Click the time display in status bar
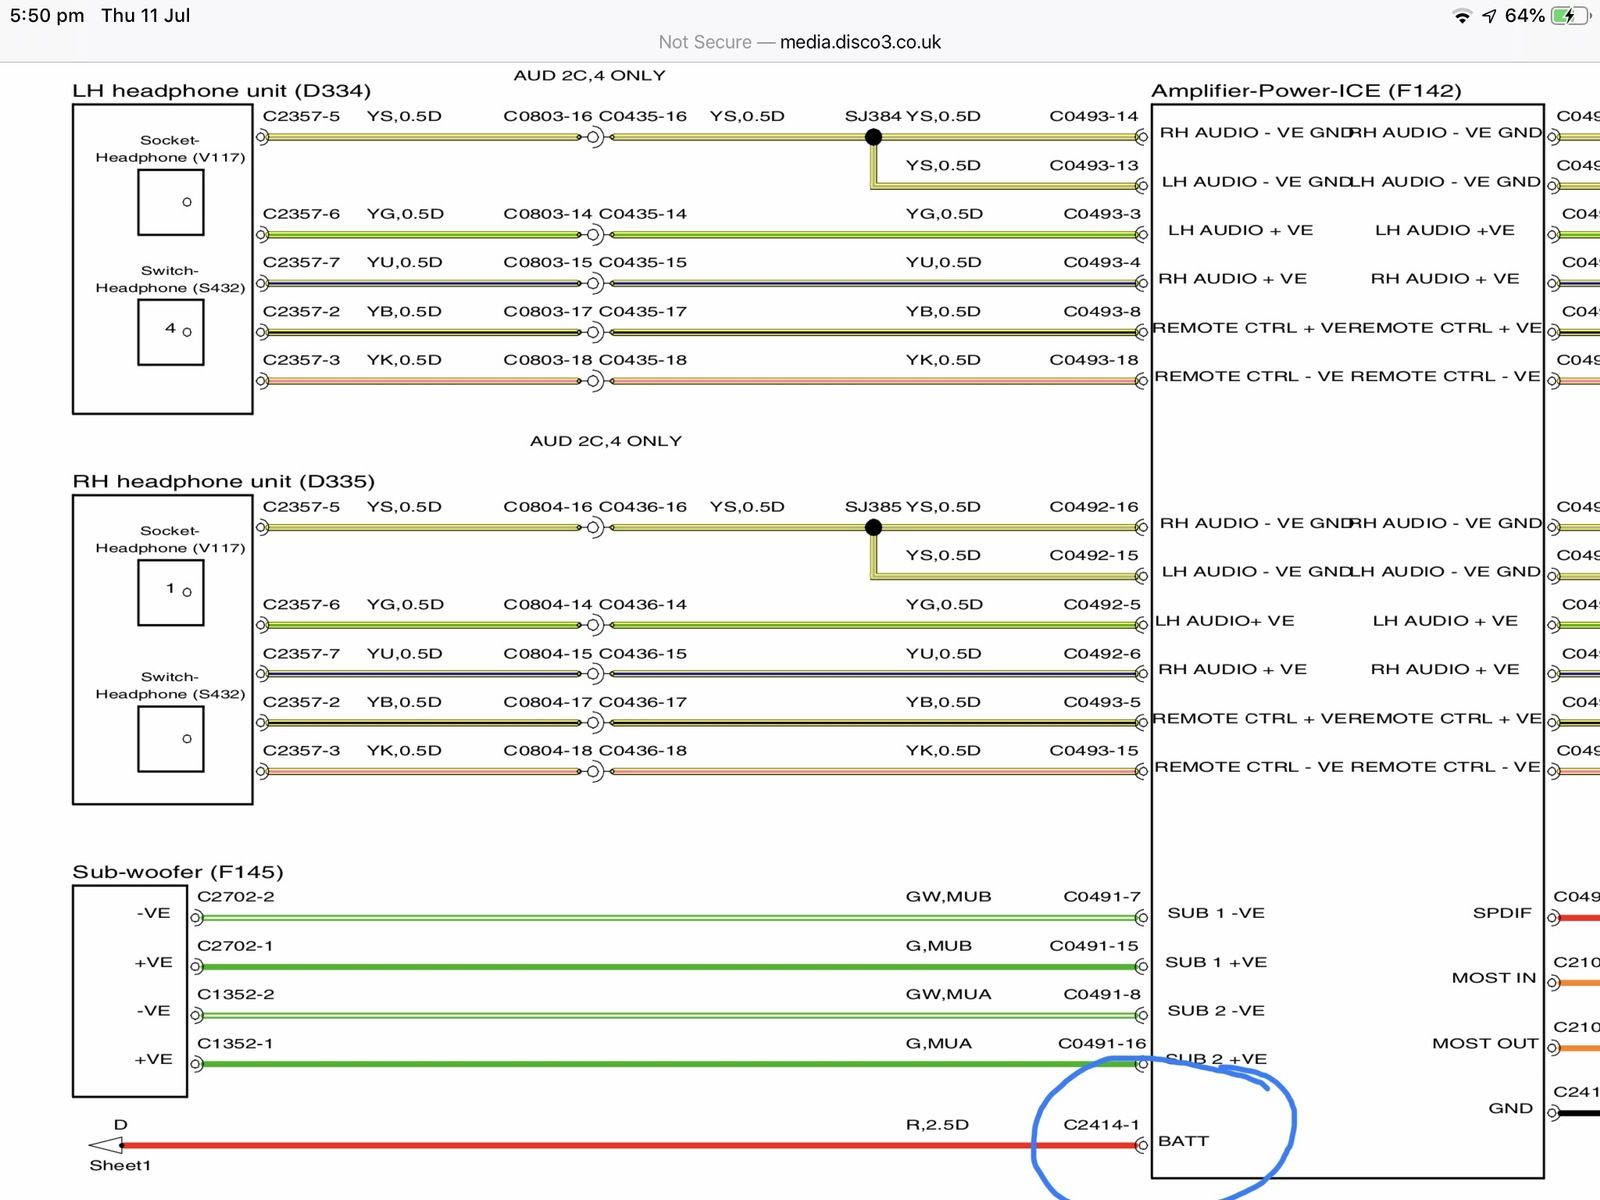Screen dimensions: 1600x1200 47,16
